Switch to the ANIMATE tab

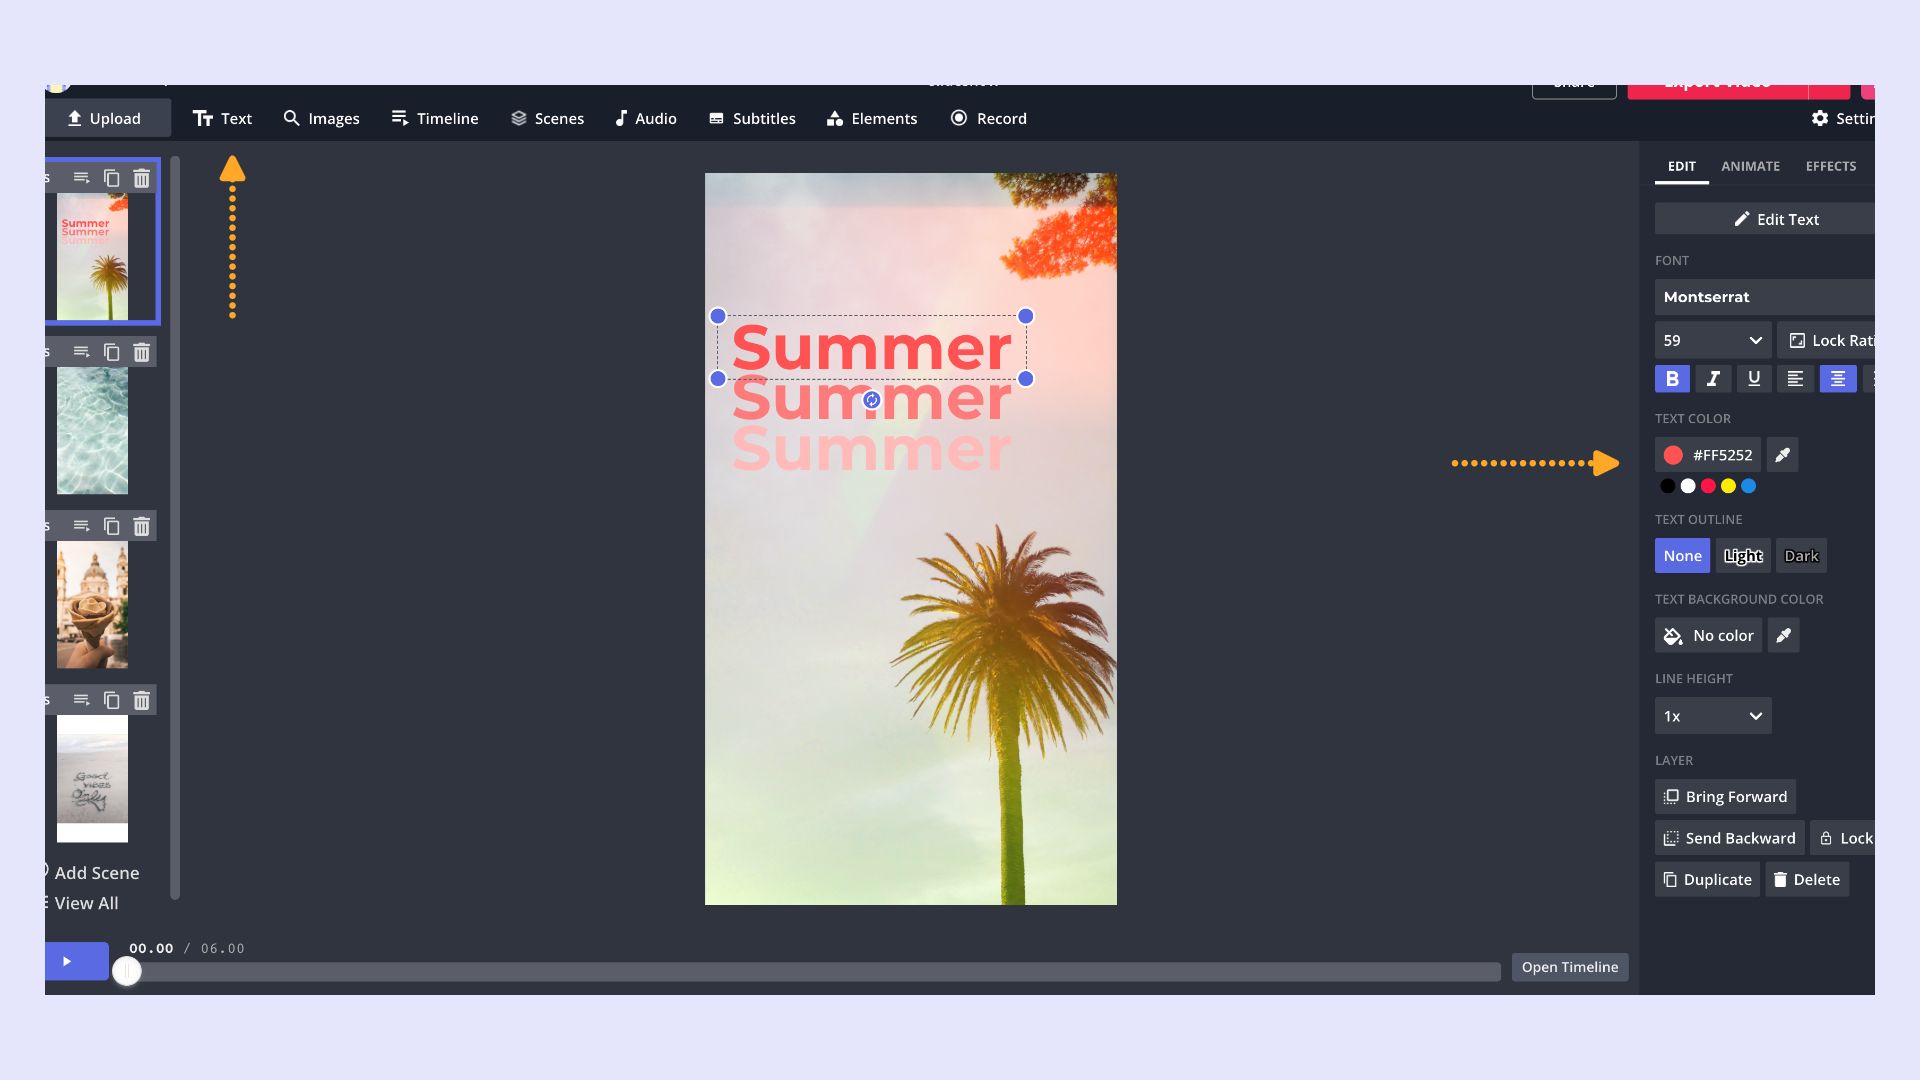(x=1750, y=166)
